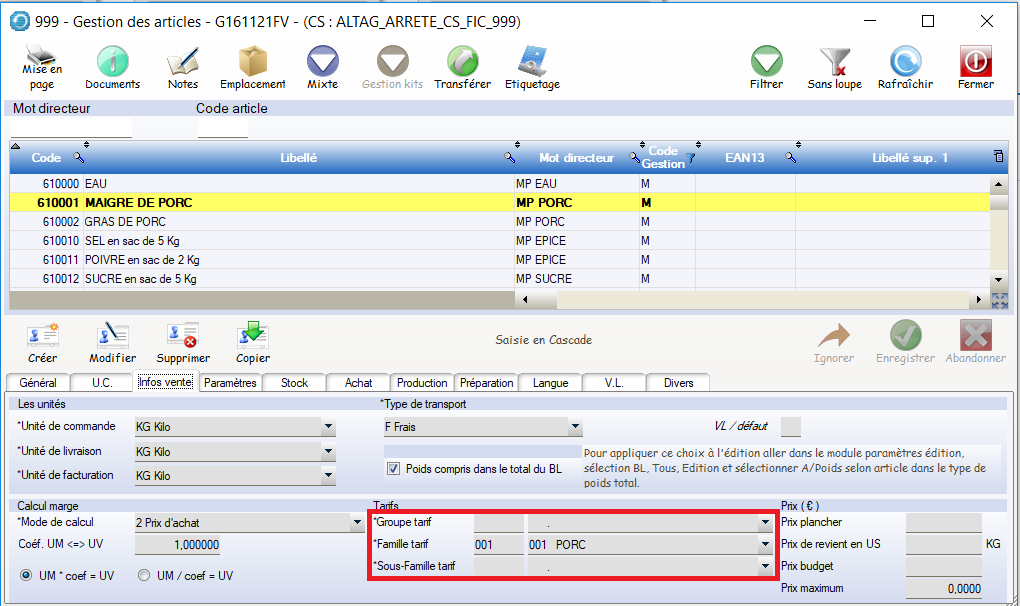Toggle 'Poids compris dans le total du BL' checkbox
Image resolution: width=1020 pixels, height=606 pixels.
click(x=393, y=468)
